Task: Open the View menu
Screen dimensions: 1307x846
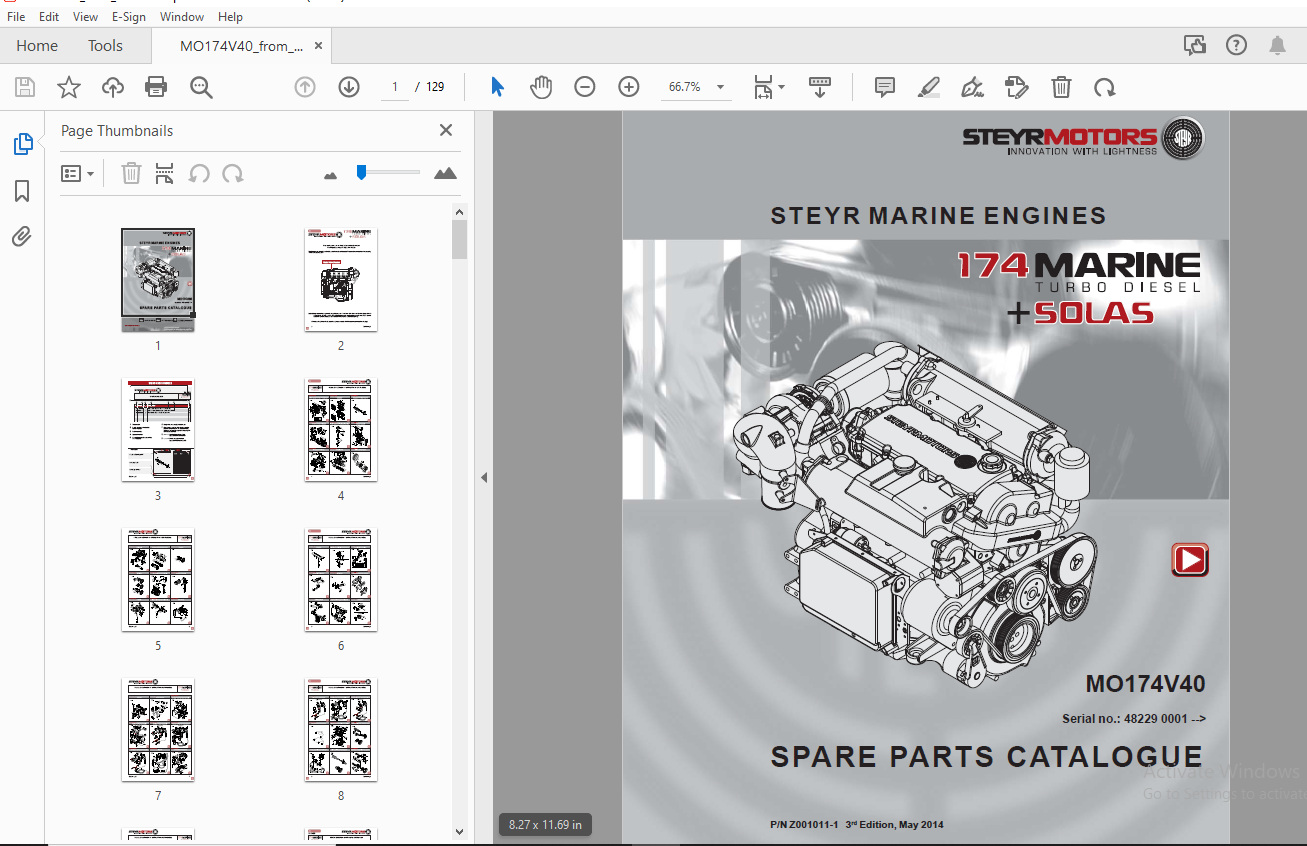Action: 86,17
